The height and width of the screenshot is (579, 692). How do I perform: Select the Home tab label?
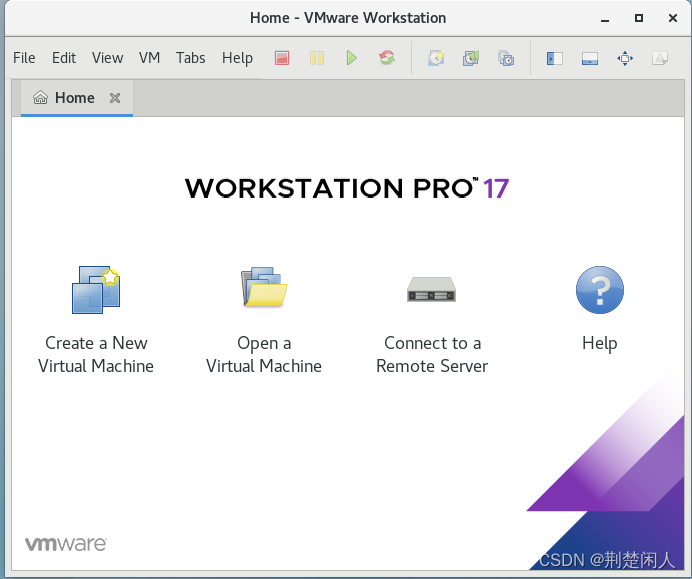click(75, 98)
